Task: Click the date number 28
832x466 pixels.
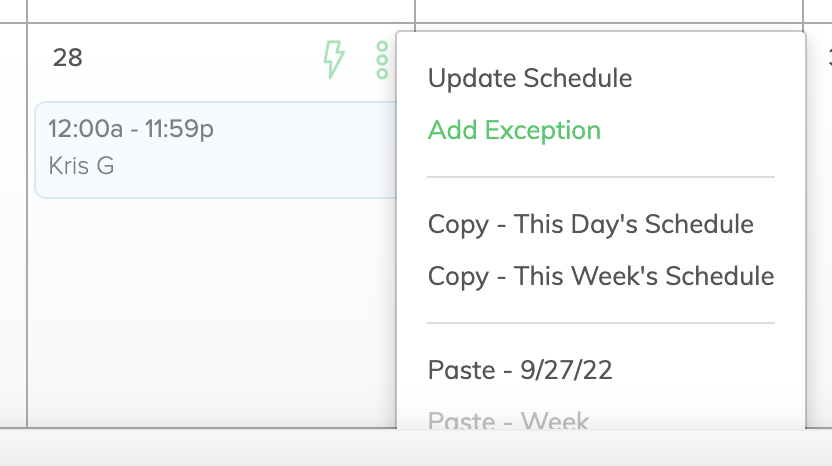Action: pyautogui.click(x=67, y=58)
